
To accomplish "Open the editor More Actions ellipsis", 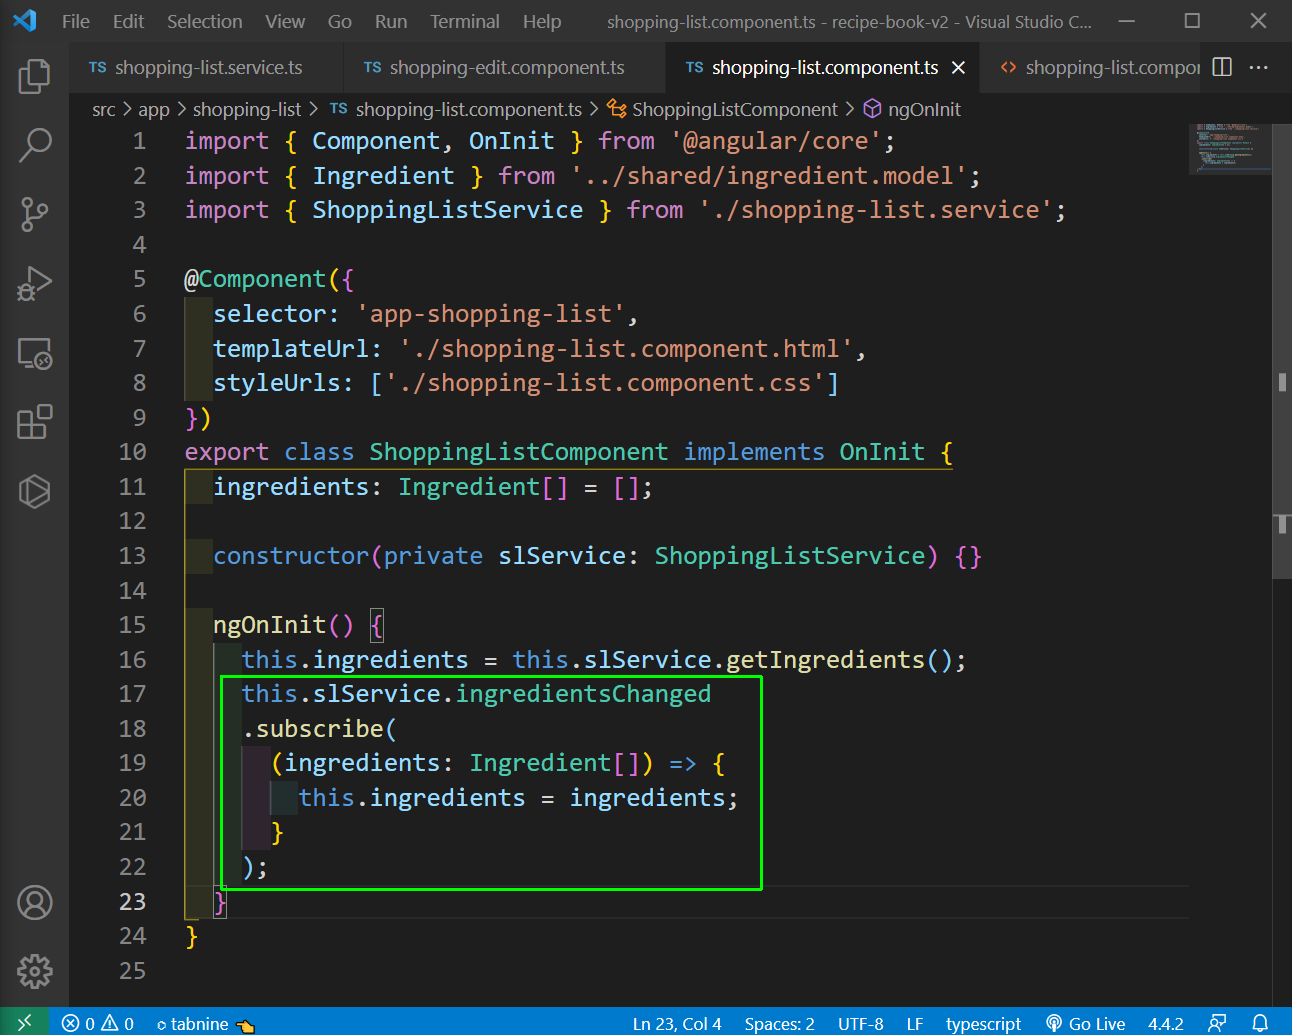I will [x=1259, y=67].
